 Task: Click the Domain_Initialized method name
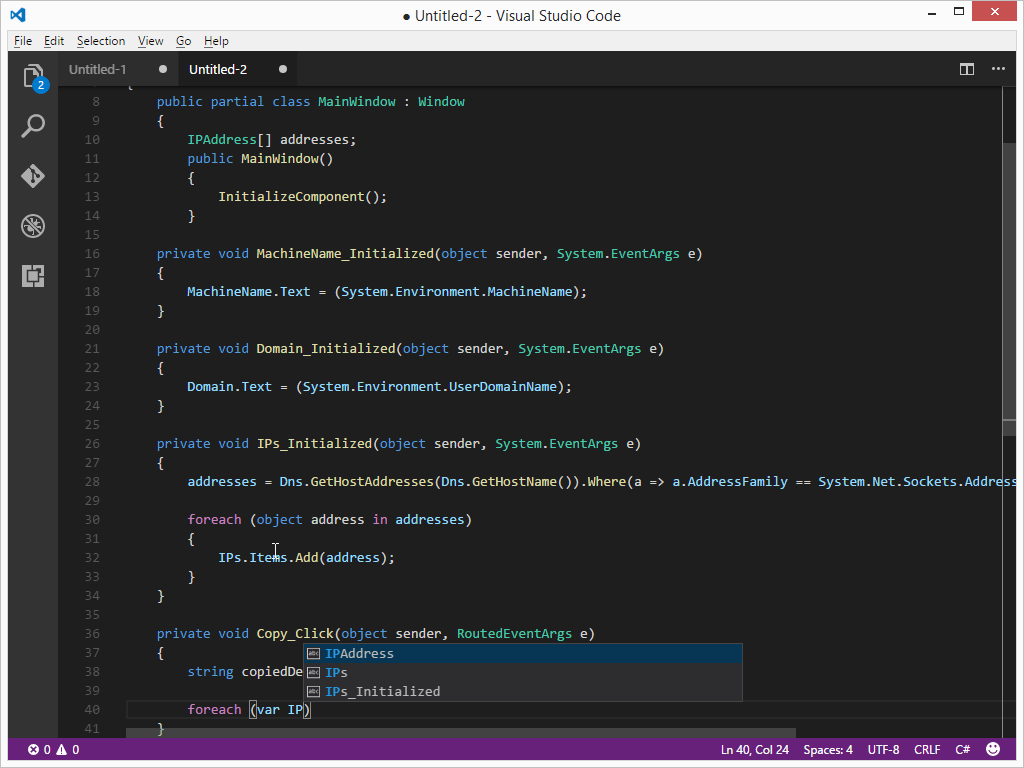[x=326, y=349]
